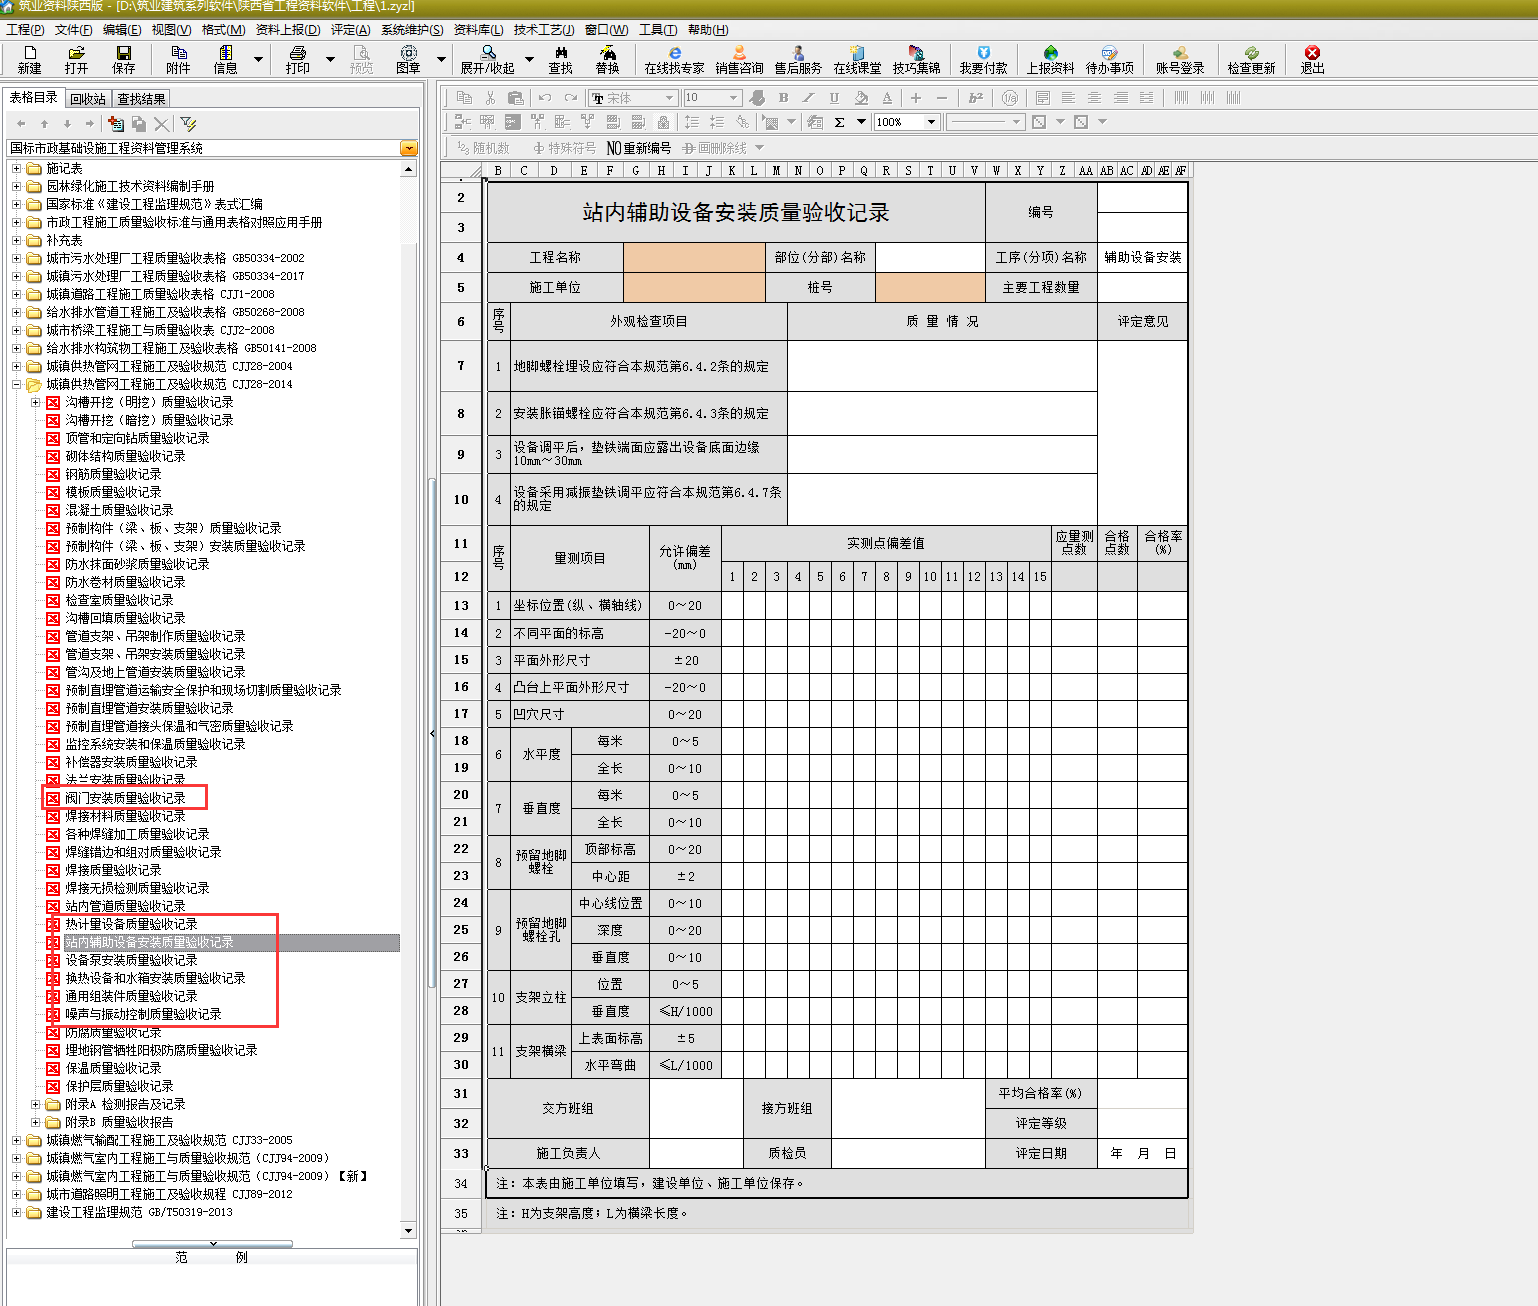Click the 新建 (New) toolbar icon
Screen dimensions: 1538x1306
click(x=29, y=59)
